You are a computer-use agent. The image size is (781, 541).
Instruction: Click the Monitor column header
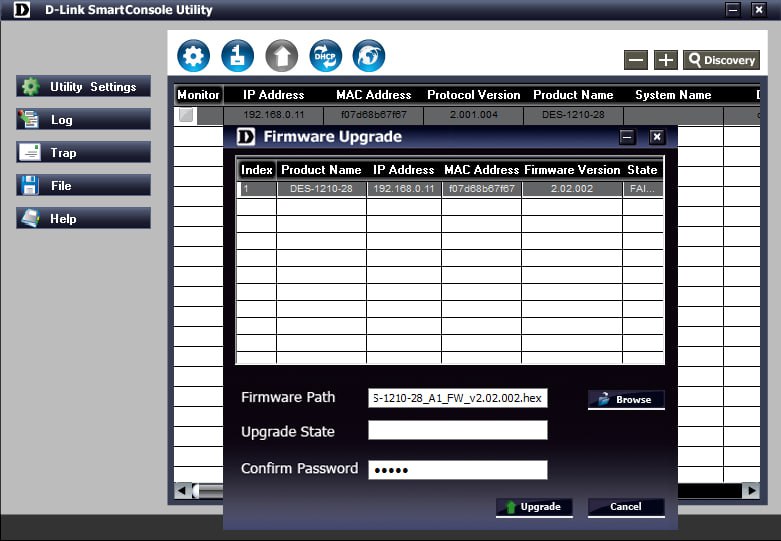point(198,95)
